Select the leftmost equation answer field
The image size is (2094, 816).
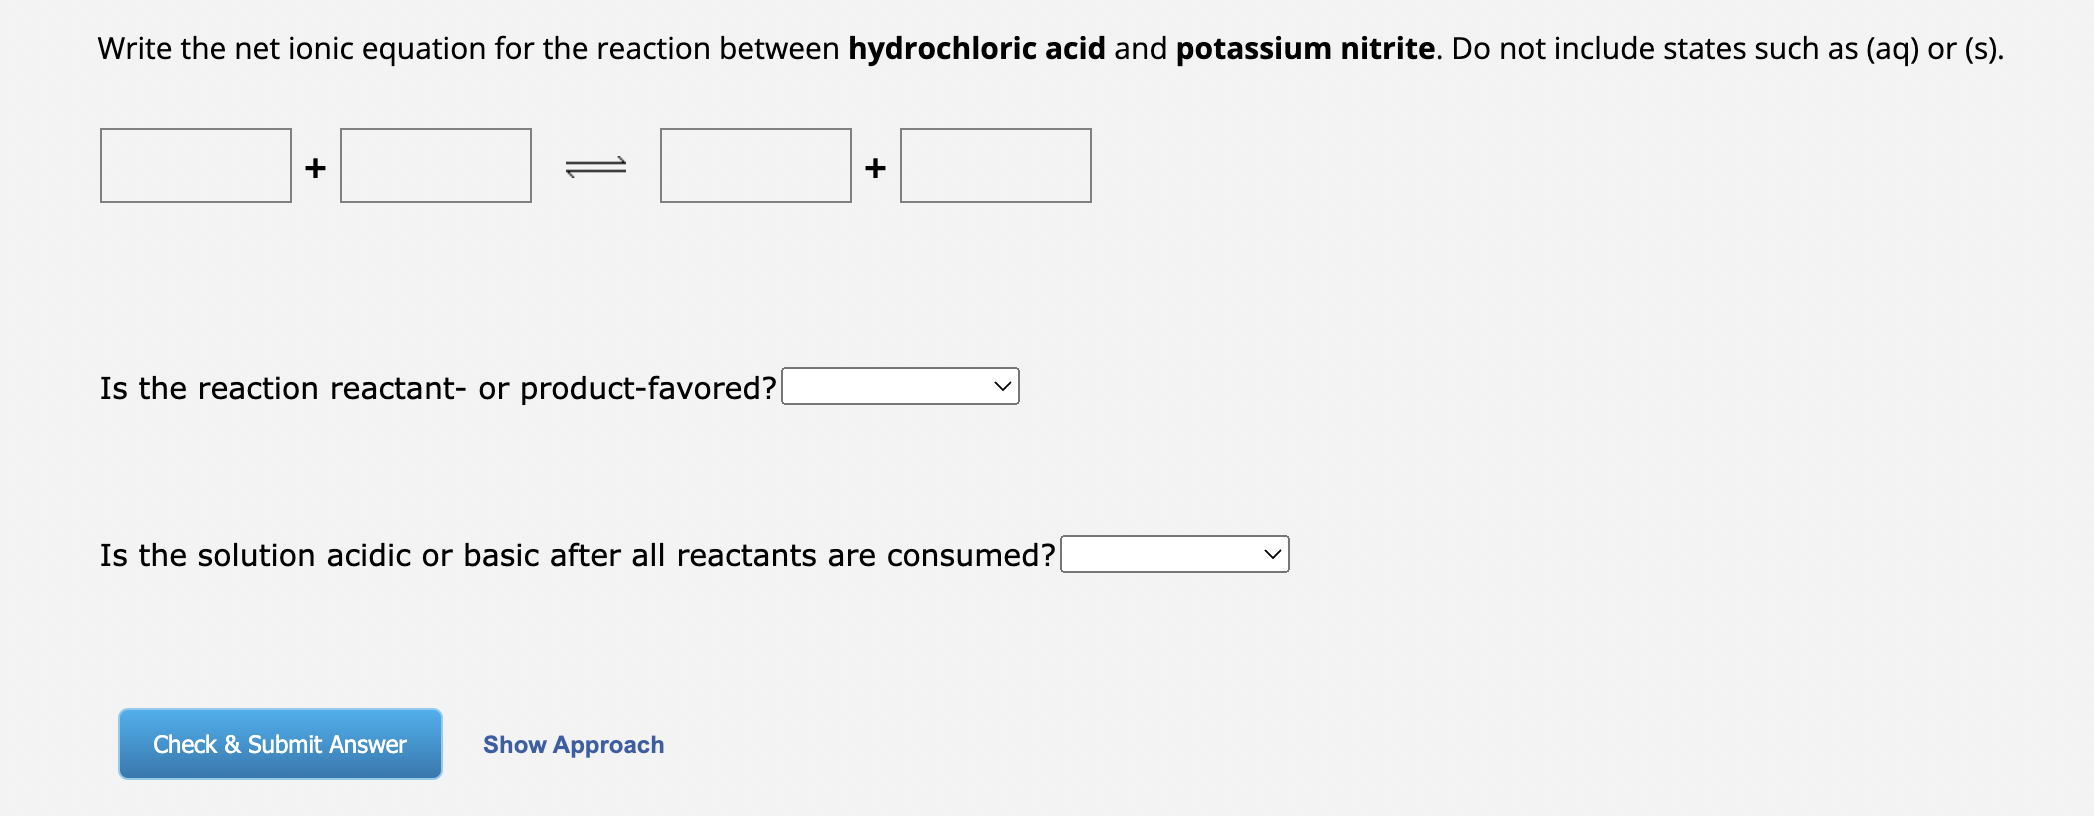tap(196, 165)
